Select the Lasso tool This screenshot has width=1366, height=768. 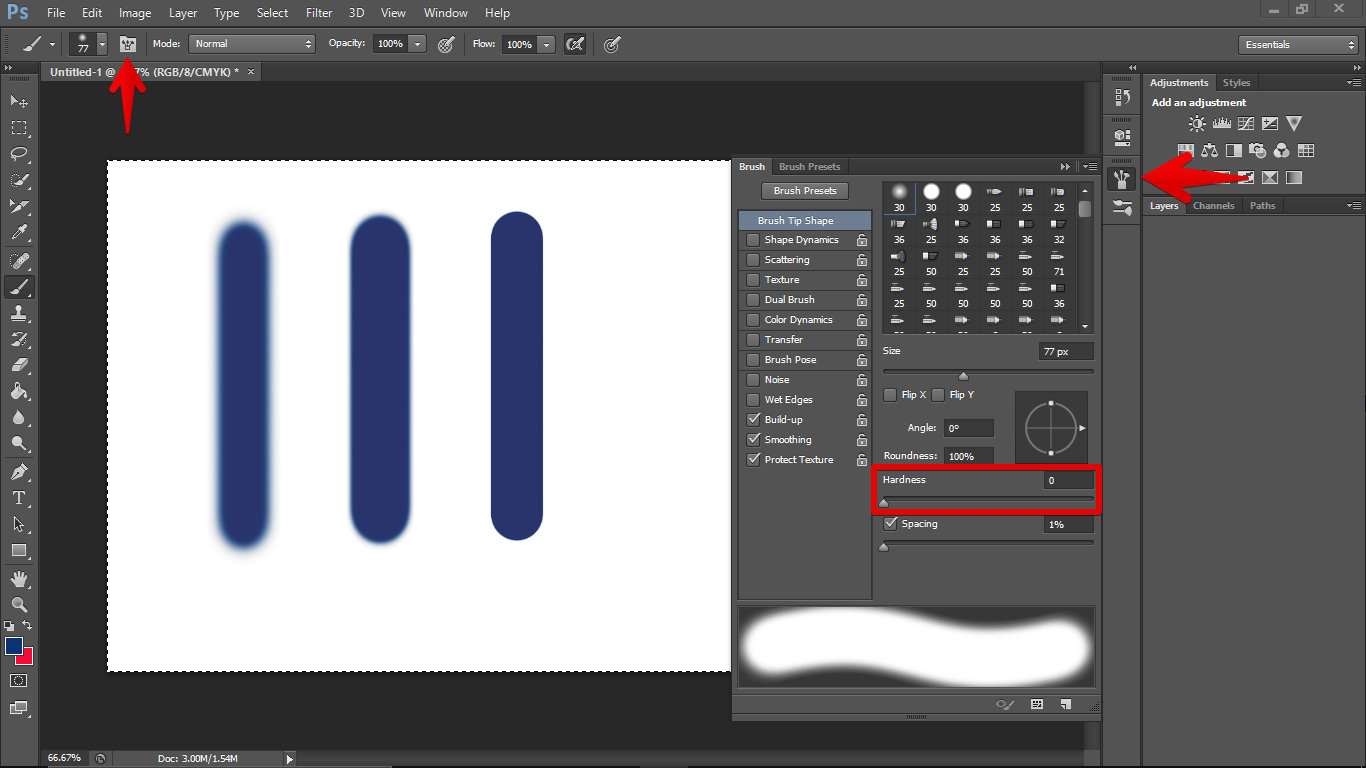click(19, 154)
